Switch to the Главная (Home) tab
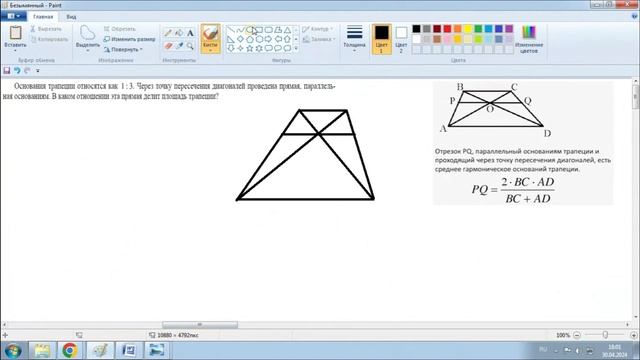 43,17
